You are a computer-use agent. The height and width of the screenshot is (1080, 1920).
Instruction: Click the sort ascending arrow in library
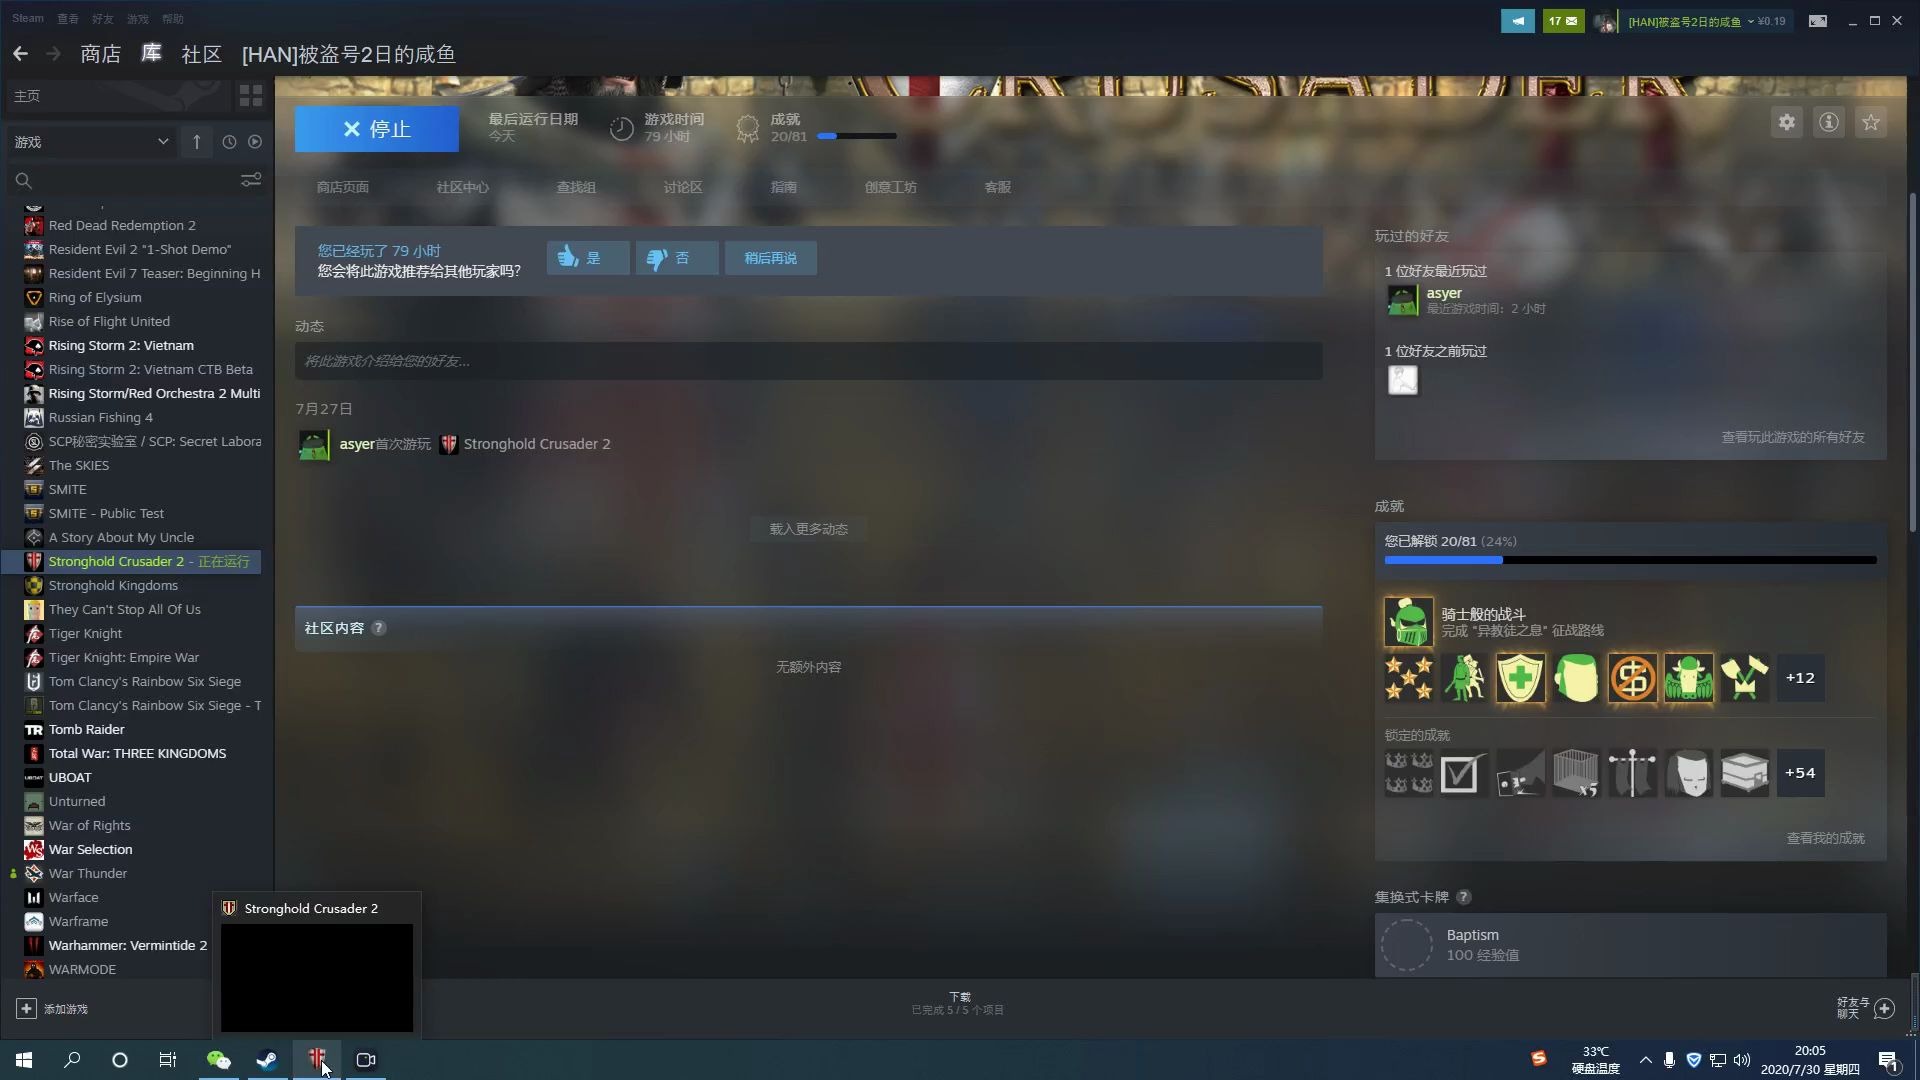click(x=197, y=142)
